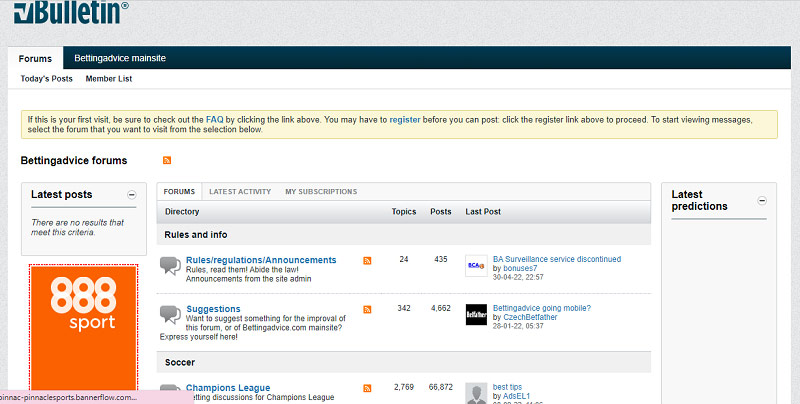
Task: Open RSS feed for Champions League forum
Action: coord(367,388)
